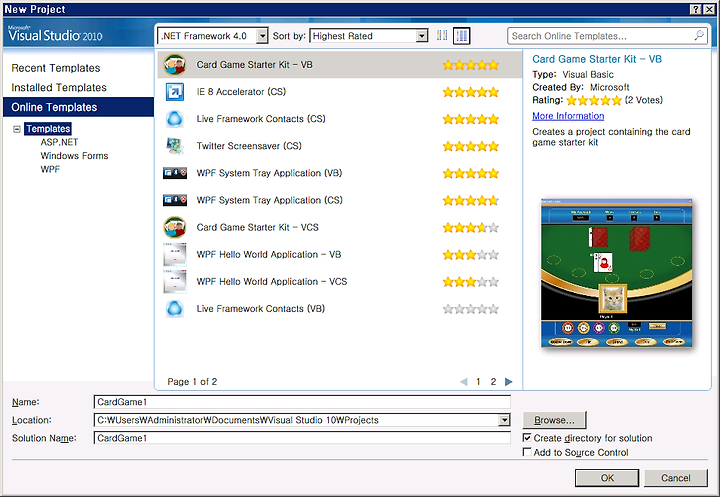Click the OK button
Image resolution: width=720 pixels, height=497 pixels.
click(x=607, y=478)
